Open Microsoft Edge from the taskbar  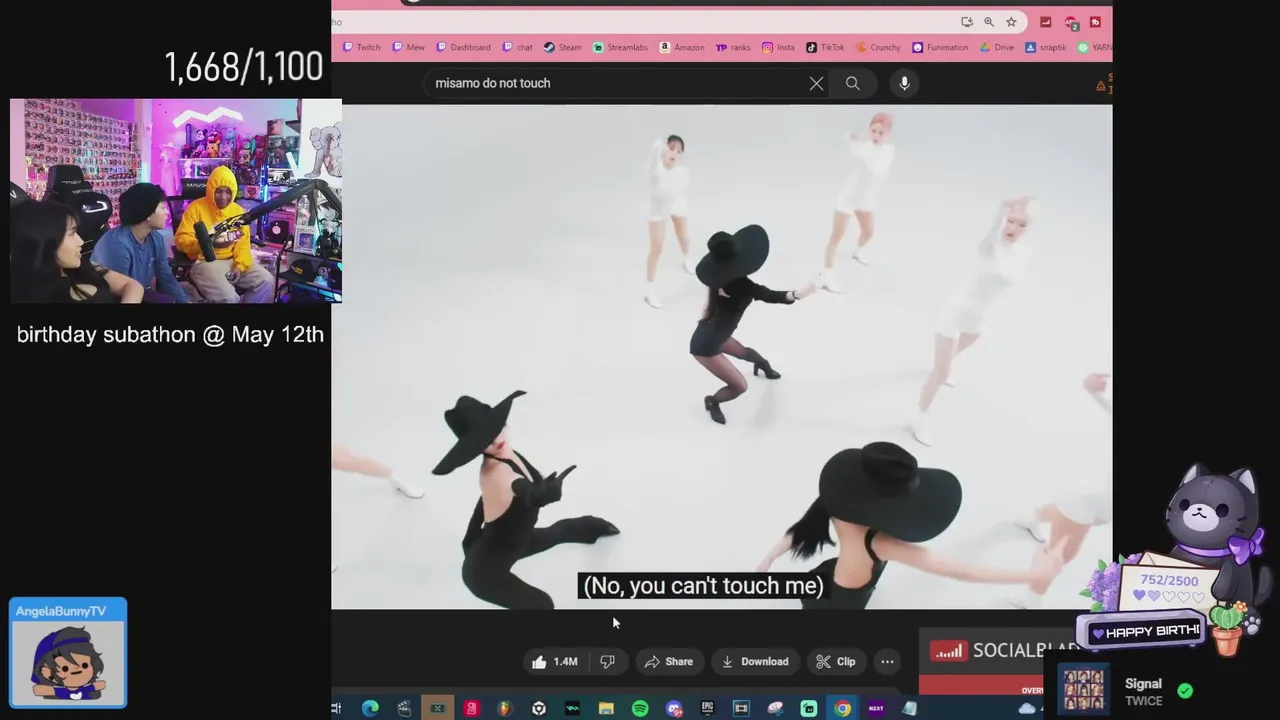[x=370, y=708]
